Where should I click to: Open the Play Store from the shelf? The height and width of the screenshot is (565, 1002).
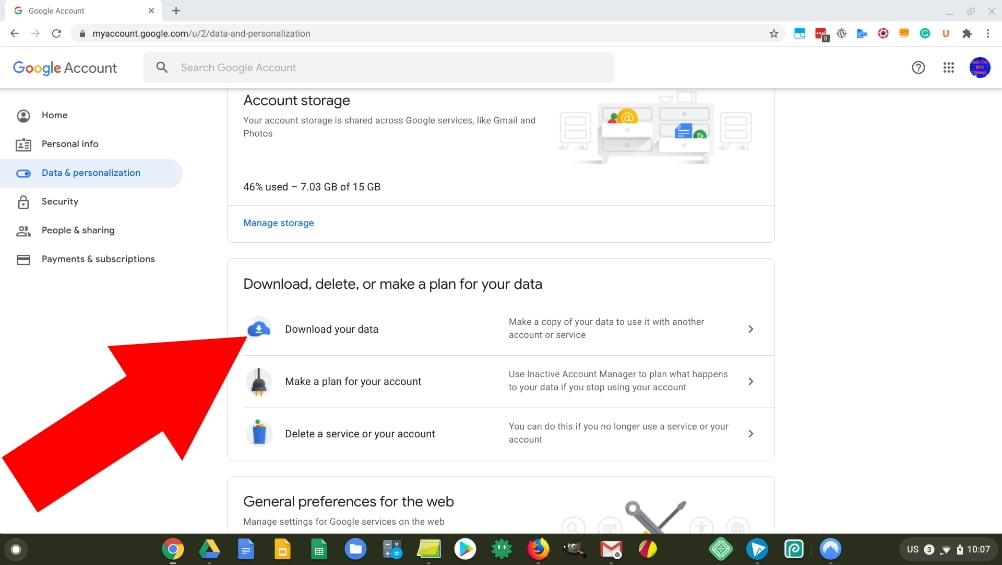point(465,548)
